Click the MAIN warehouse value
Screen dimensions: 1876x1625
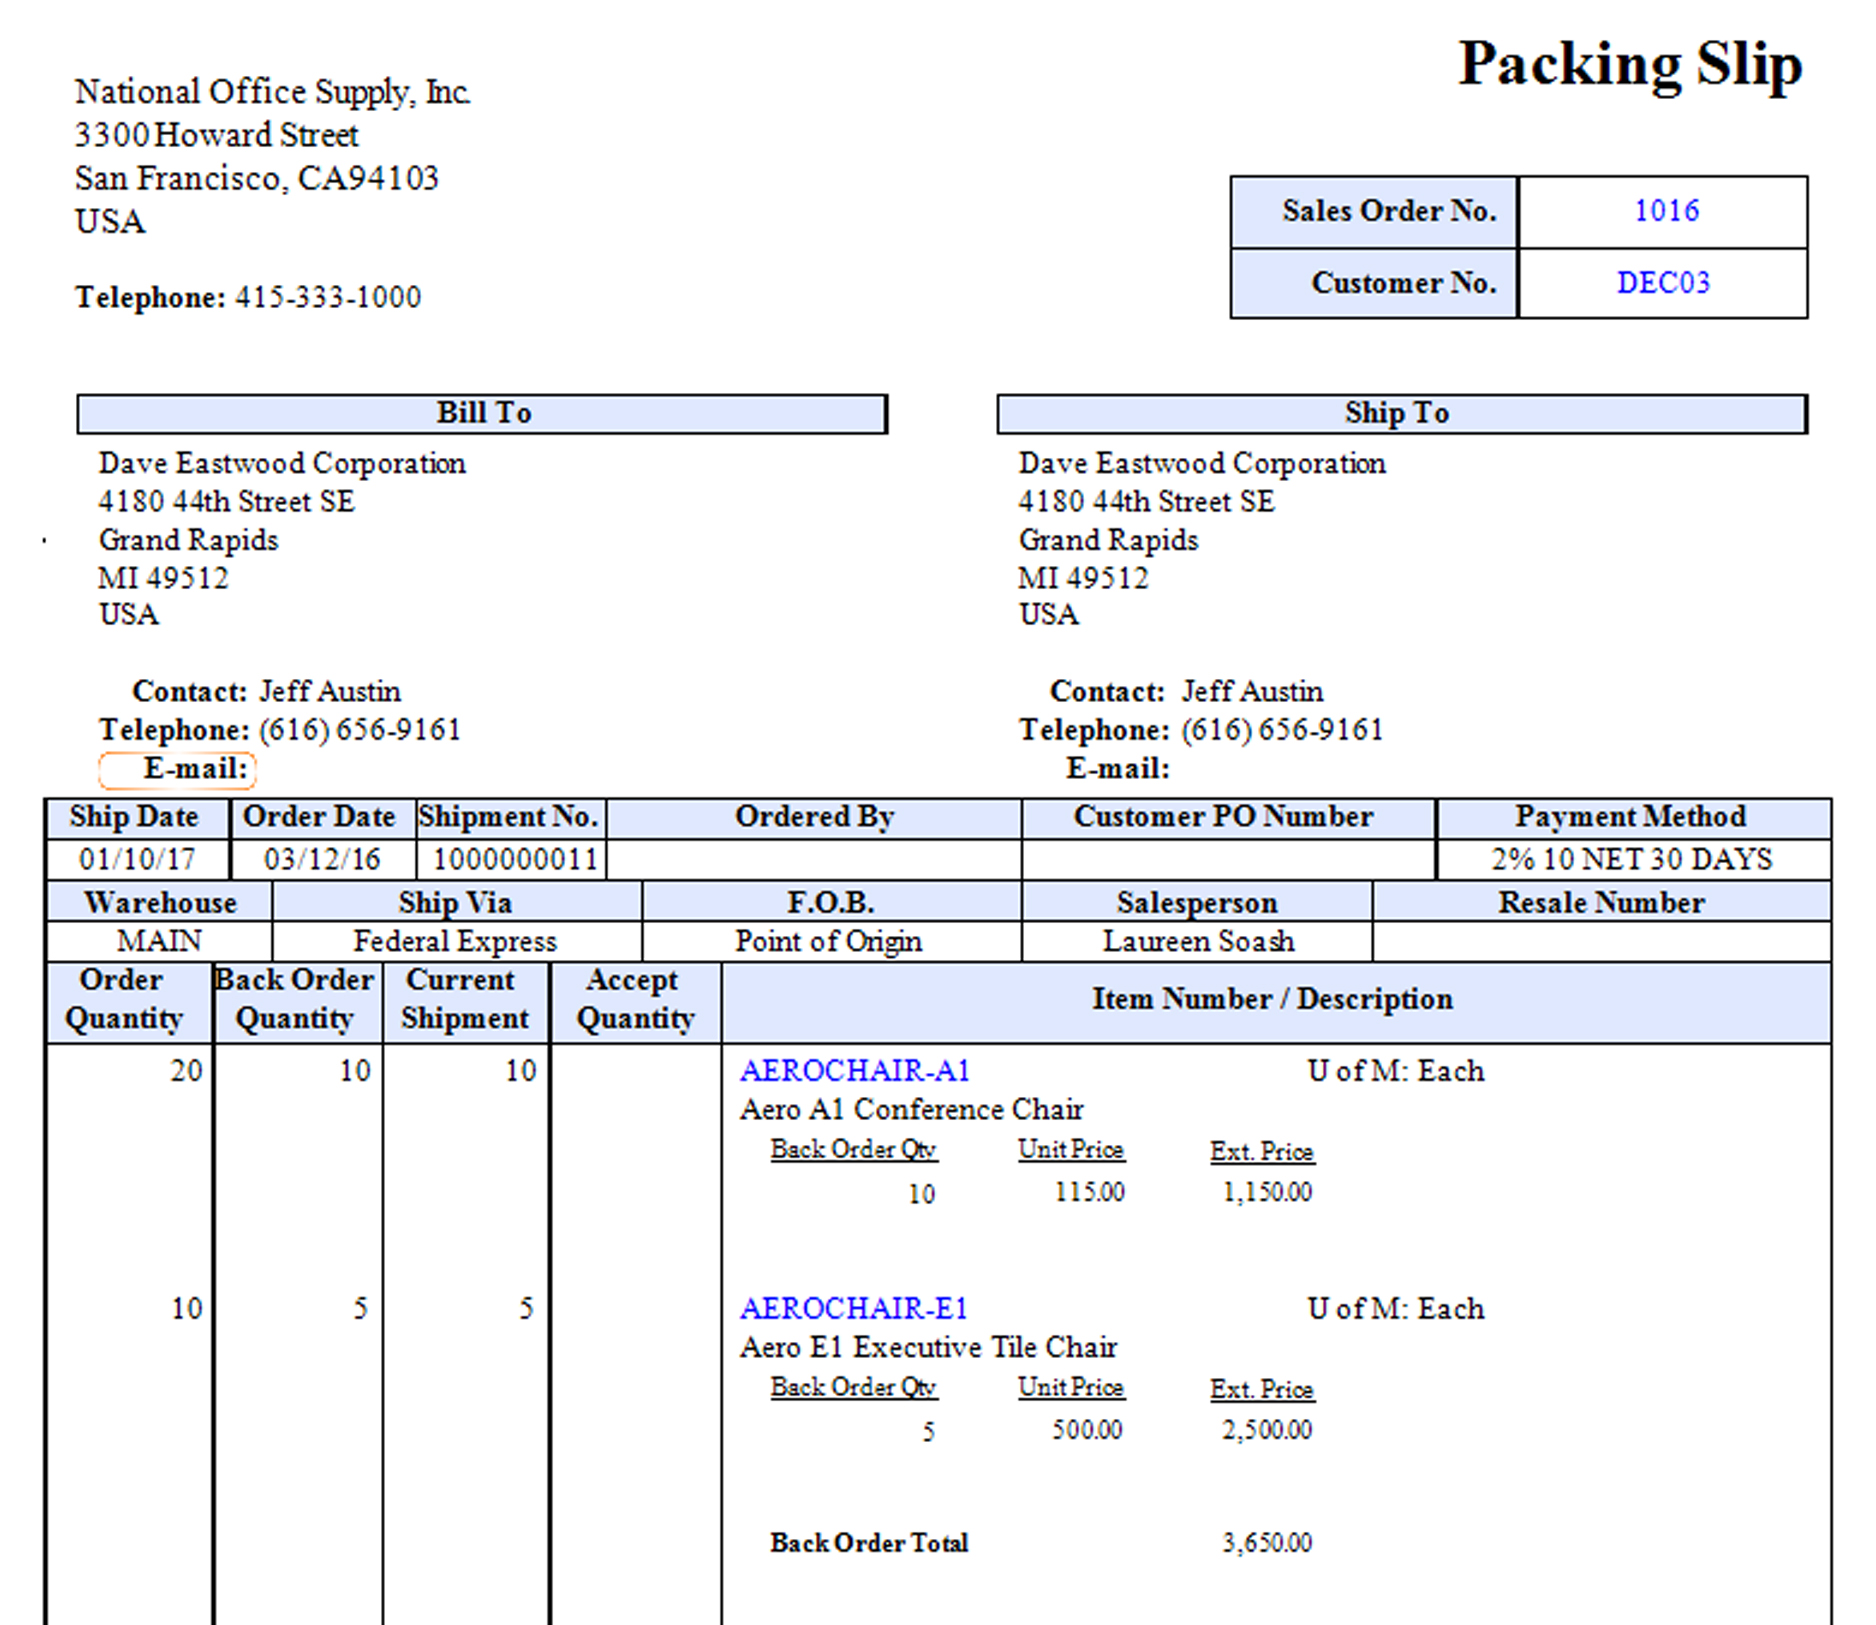pyautogui.click(x=159, y=941)
